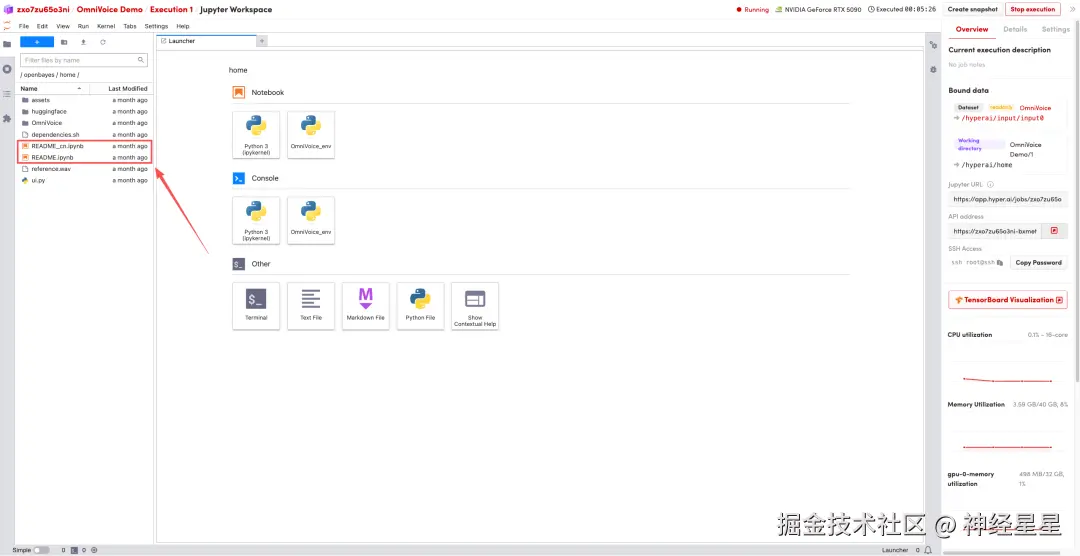
Task: Select README.ipynb notebook
Action: pos(84,157)
